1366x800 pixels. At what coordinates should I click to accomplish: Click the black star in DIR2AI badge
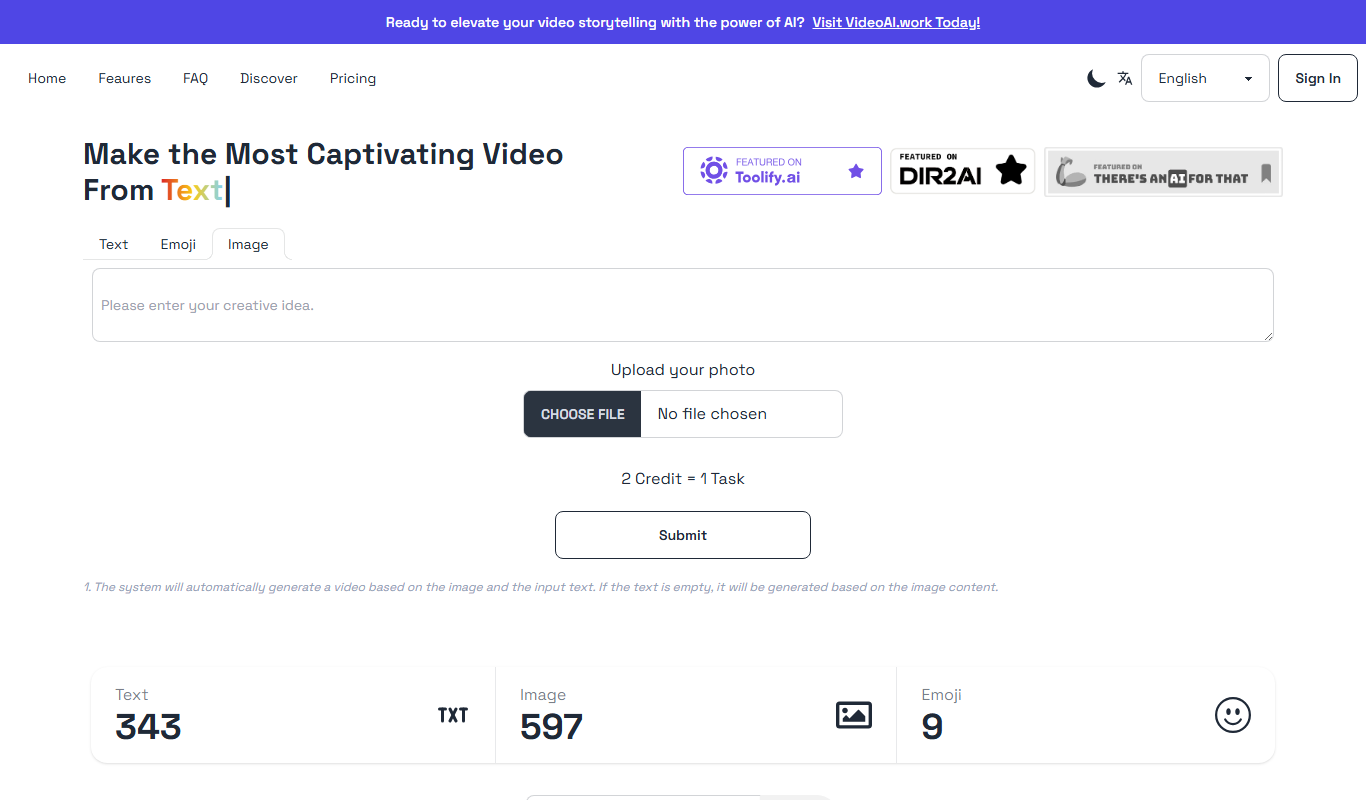coord(1012,171)
